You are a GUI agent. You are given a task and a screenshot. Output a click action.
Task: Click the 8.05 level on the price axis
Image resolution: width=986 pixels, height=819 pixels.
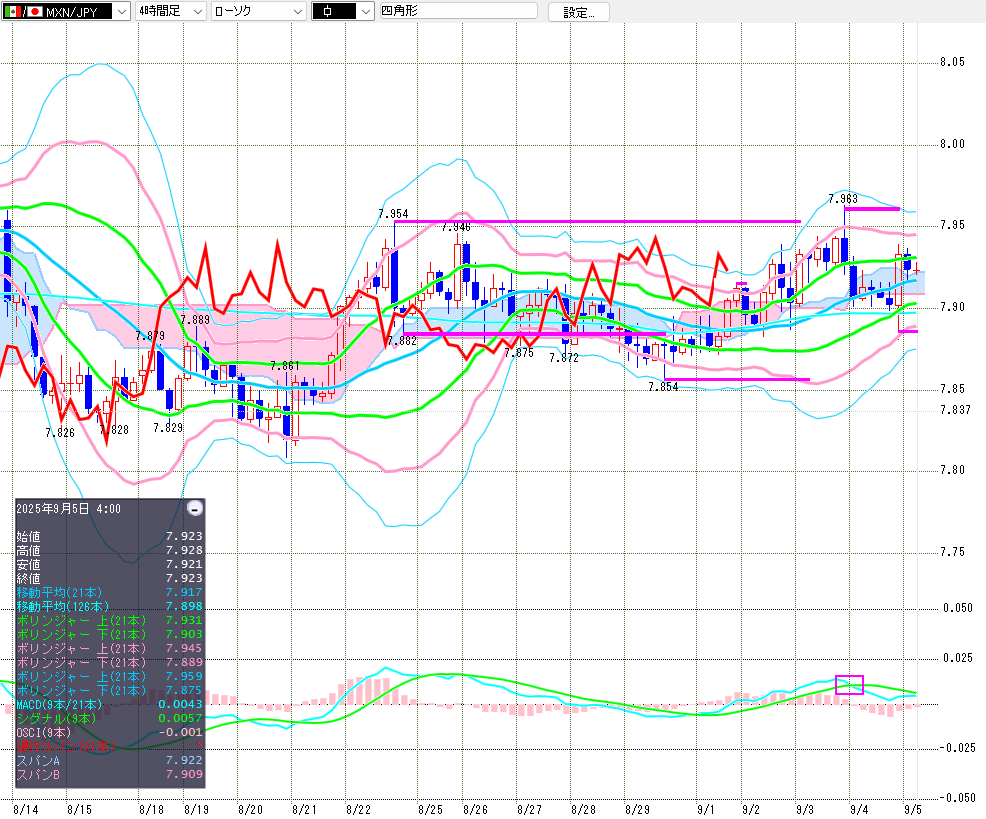952,62
